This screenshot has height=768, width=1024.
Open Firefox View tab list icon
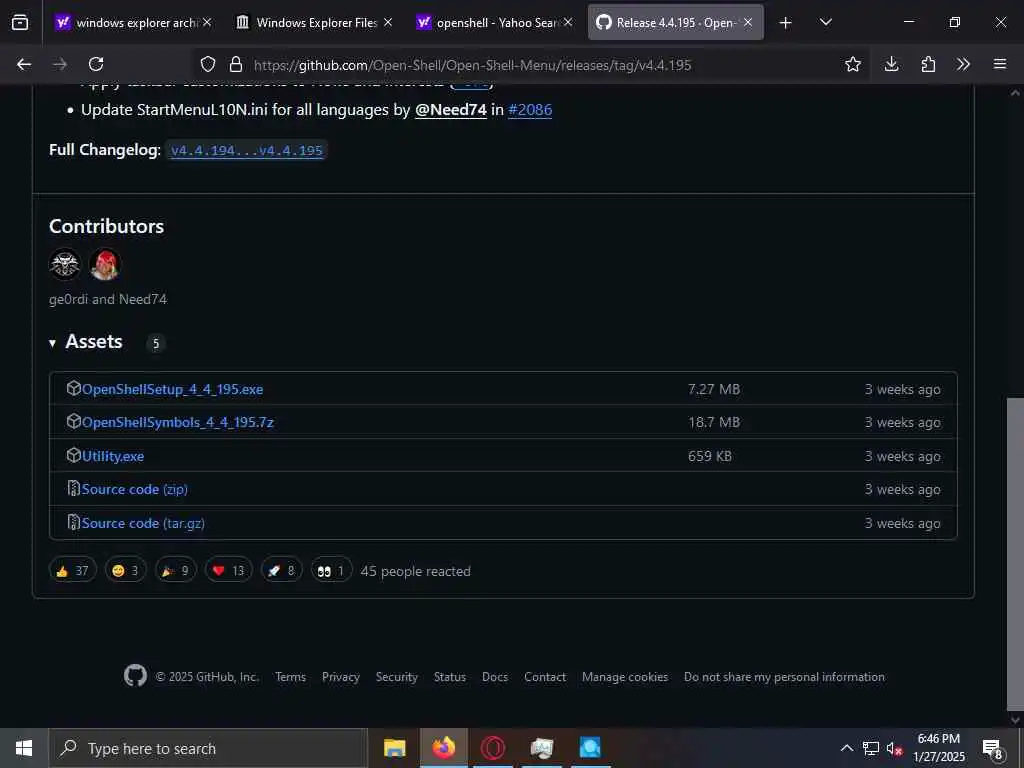pos(20,22)
